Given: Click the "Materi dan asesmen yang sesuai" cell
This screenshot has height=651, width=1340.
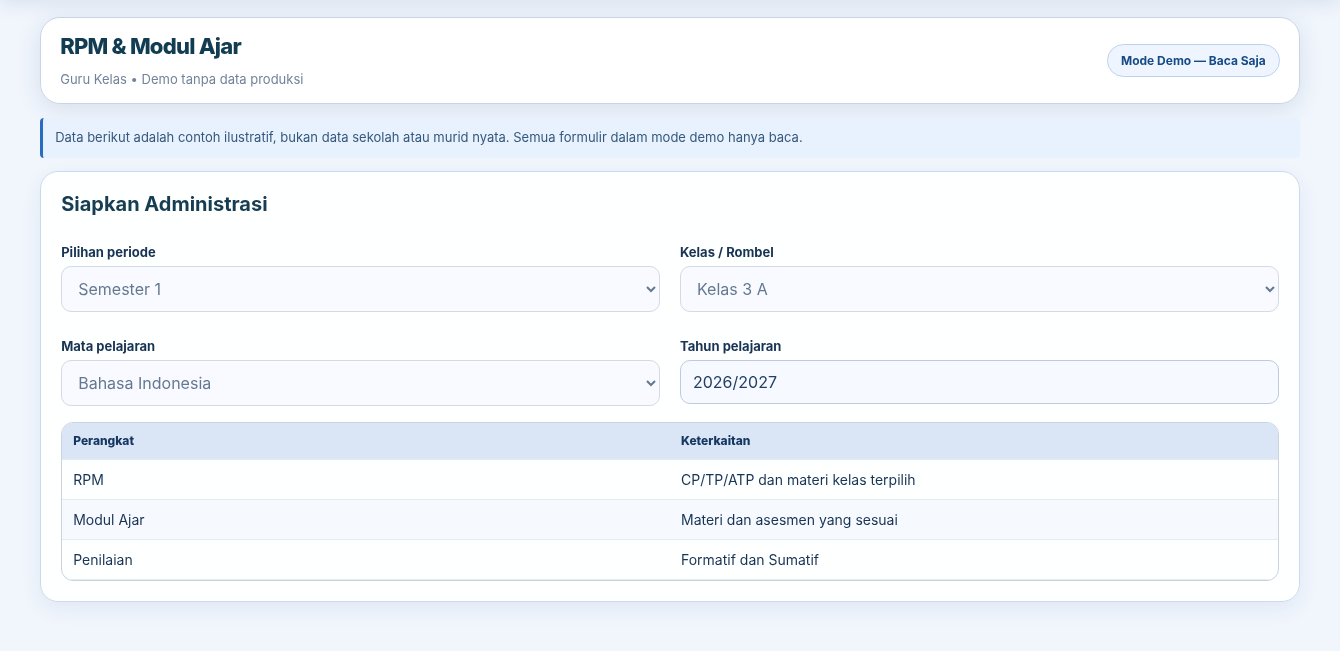Looking at the screenshot, I should coord(973,520).
